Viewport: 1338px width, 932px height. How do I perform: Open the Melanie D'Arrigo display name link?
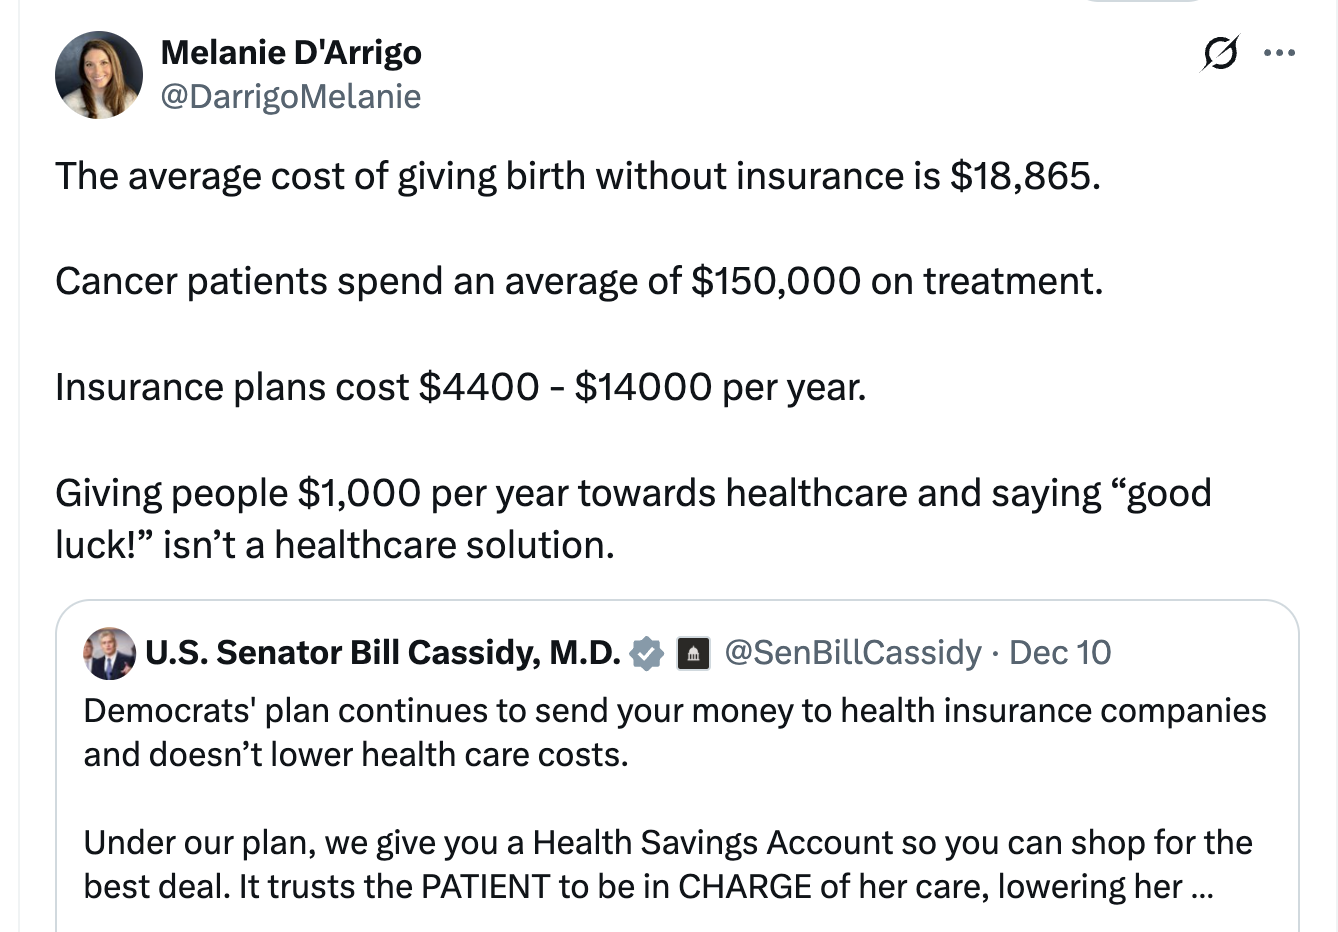pos(291,52)
